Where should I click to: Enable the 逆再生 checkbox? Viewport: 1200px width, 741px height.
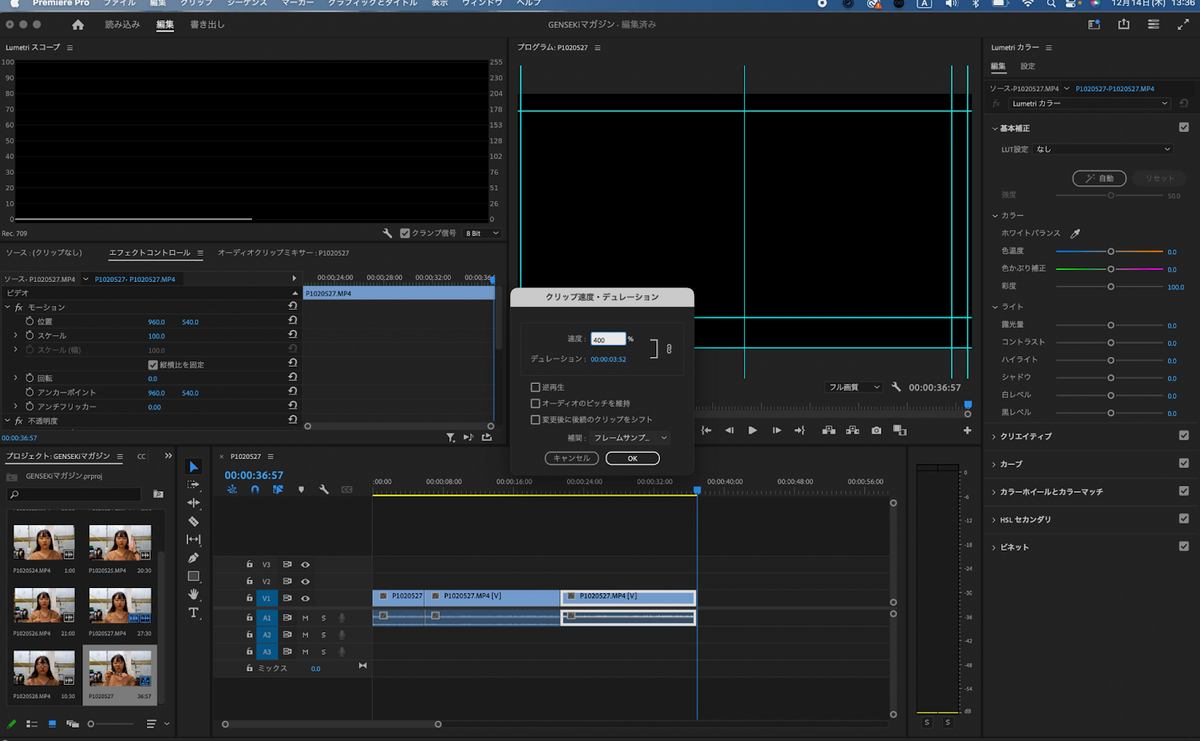536,387
